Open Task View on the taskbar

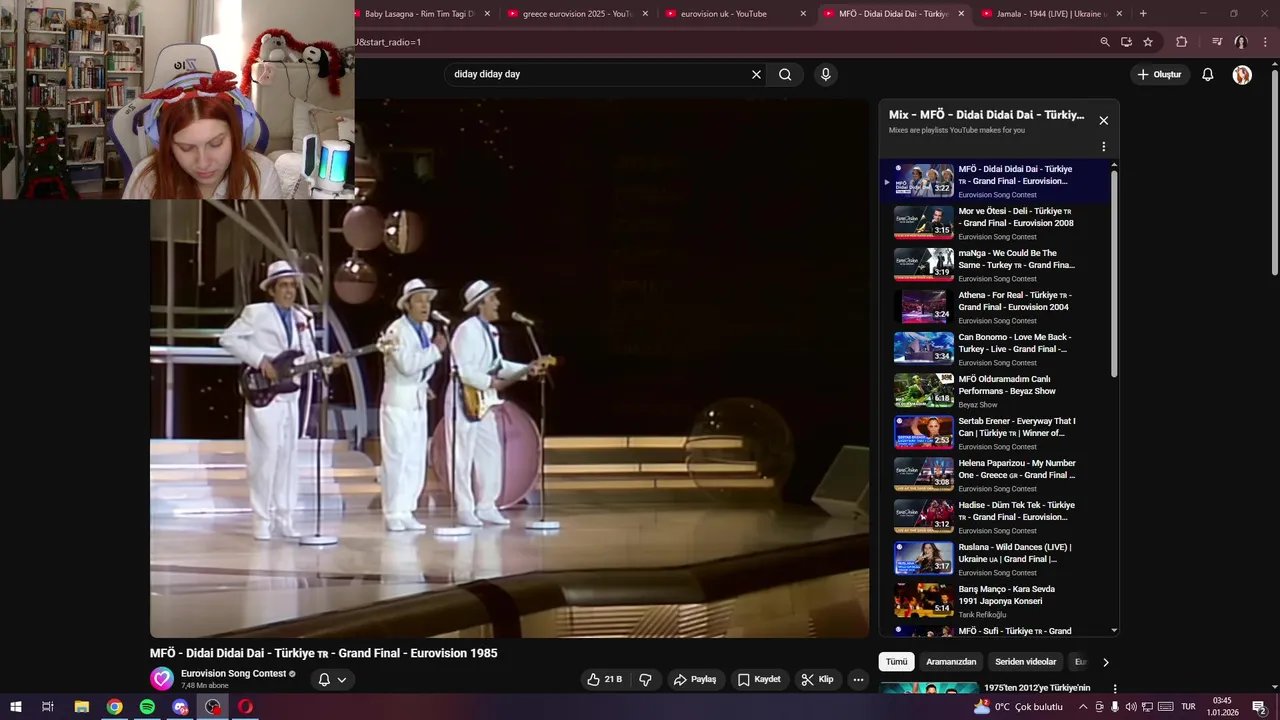click(x=47, y=707)
